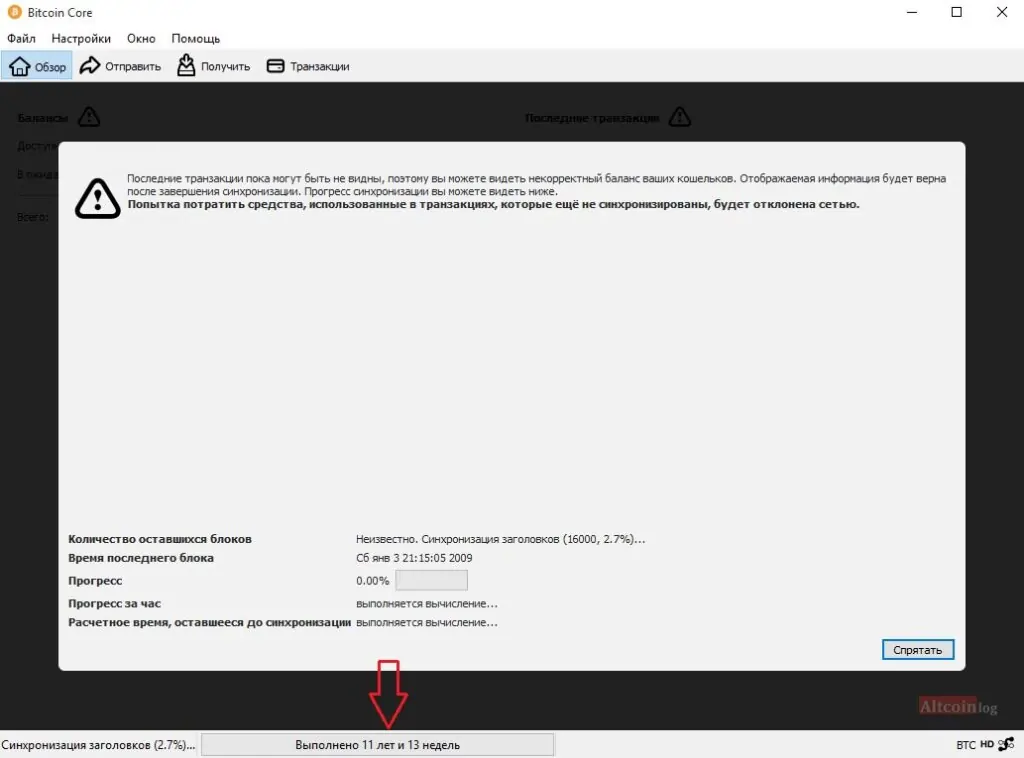Close the Bitcoin Core window
The image size is (1024, 758).
1002,12
